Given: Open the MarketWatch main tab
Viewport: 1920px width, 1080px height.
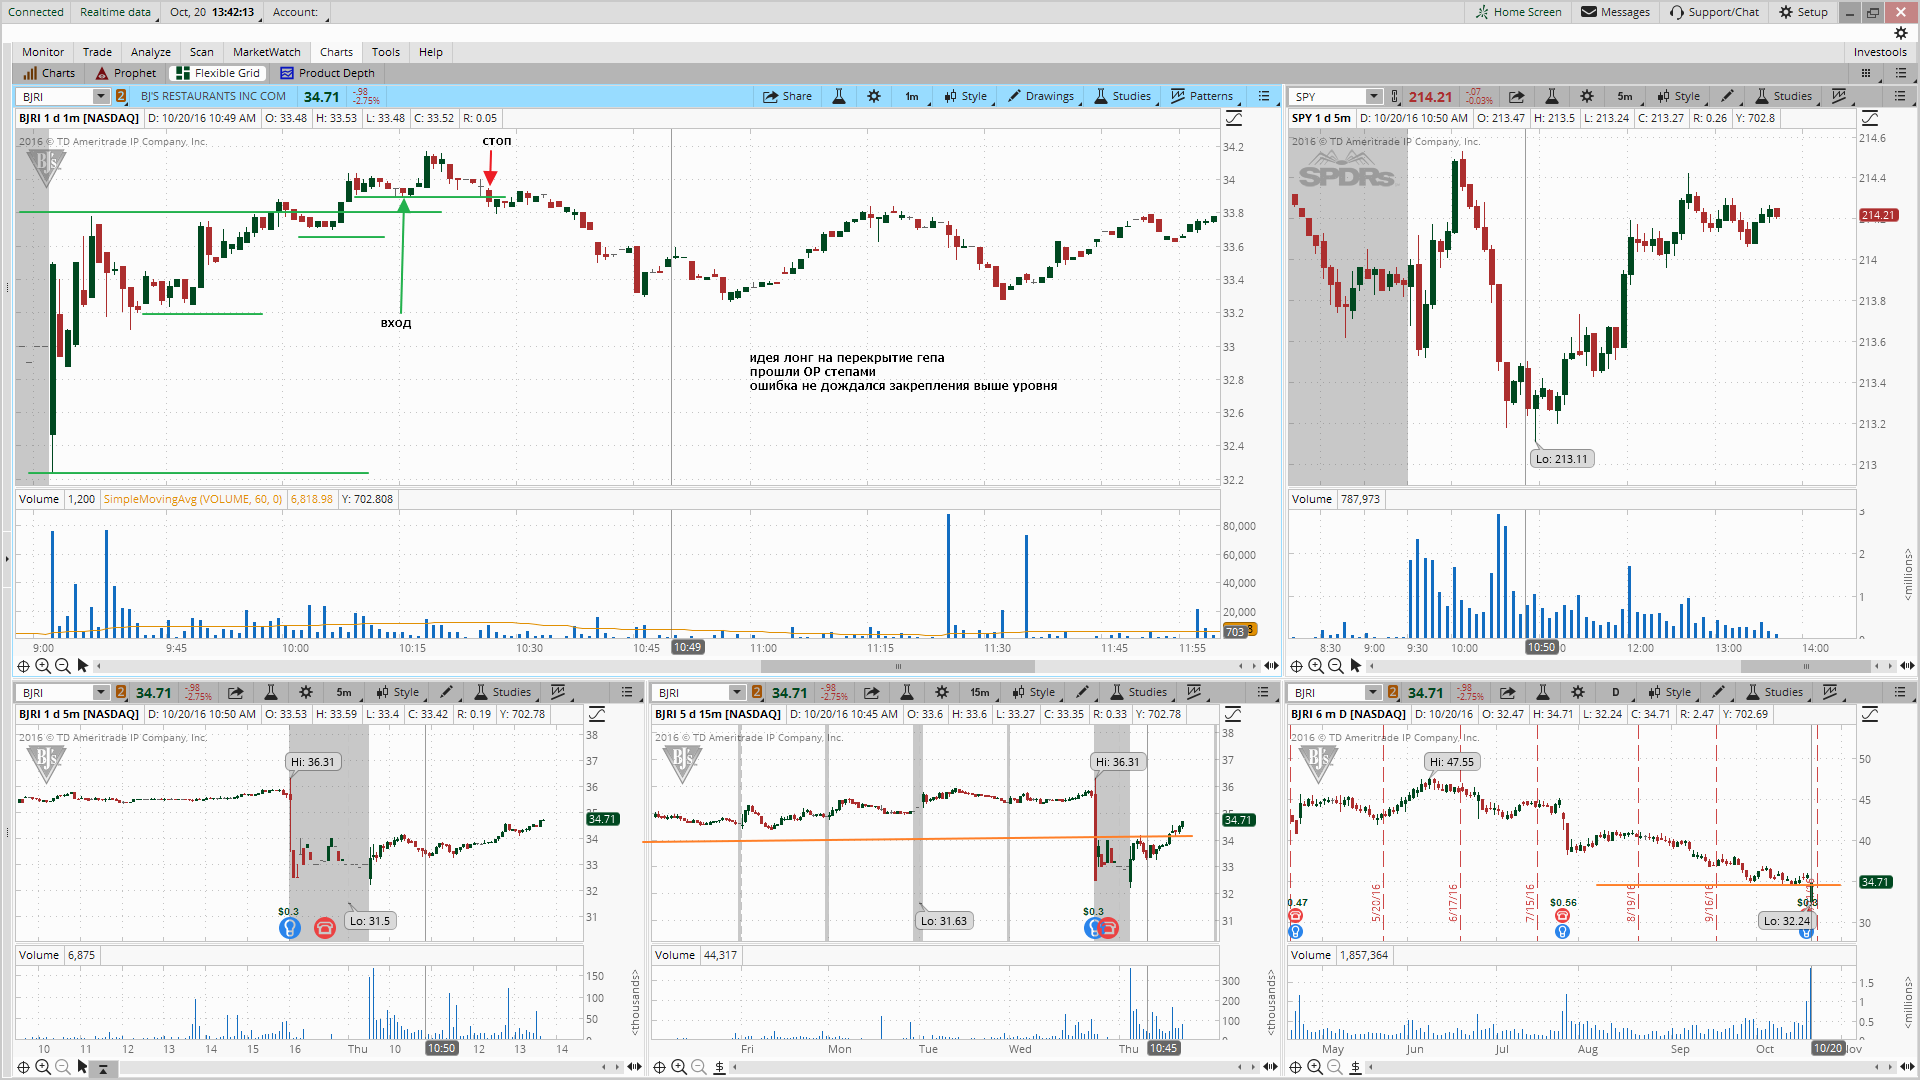Looking at the screenshot, I should pyautogui.click(x=267, y=52).
